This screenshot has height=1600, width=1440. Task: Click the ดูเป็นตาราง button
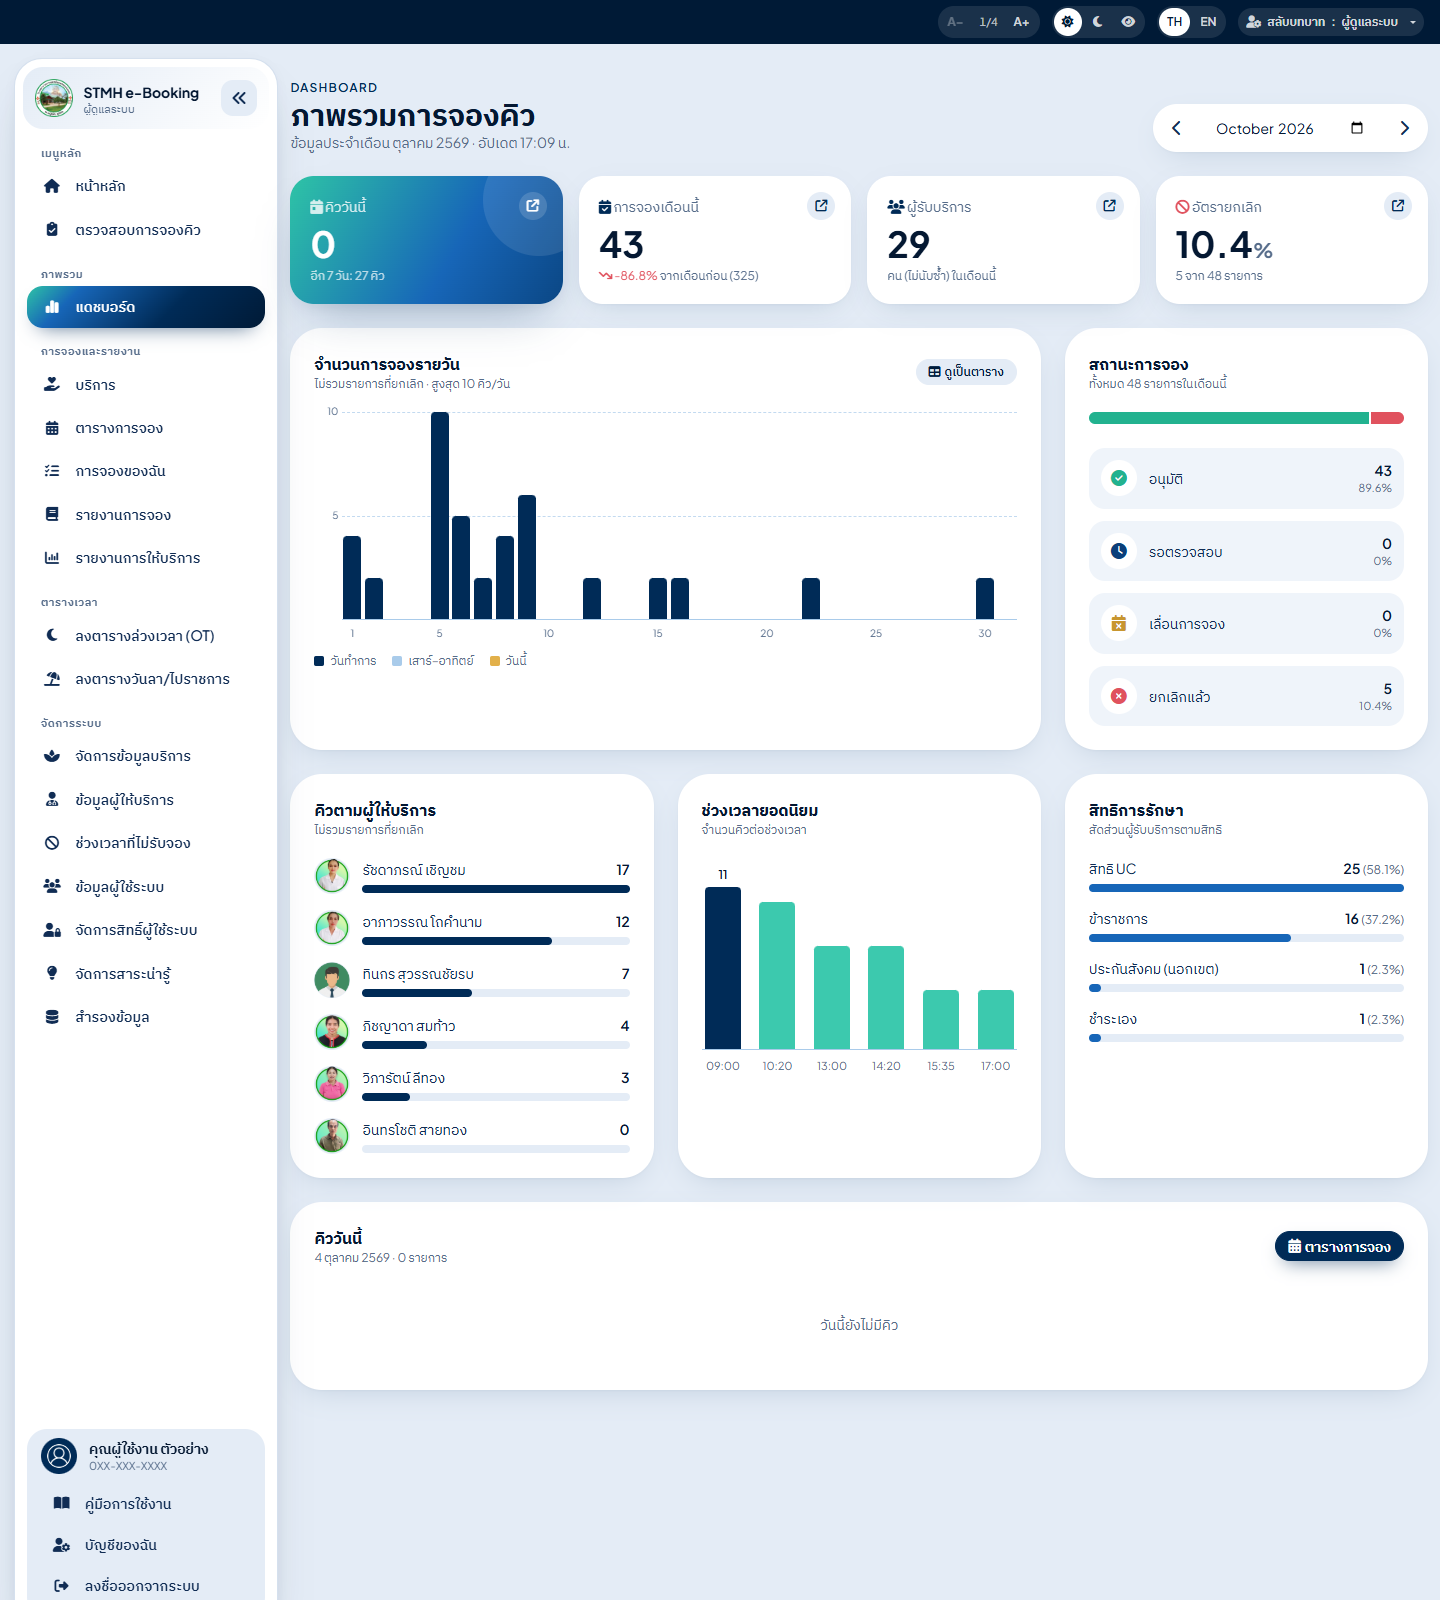click(966, 372)
